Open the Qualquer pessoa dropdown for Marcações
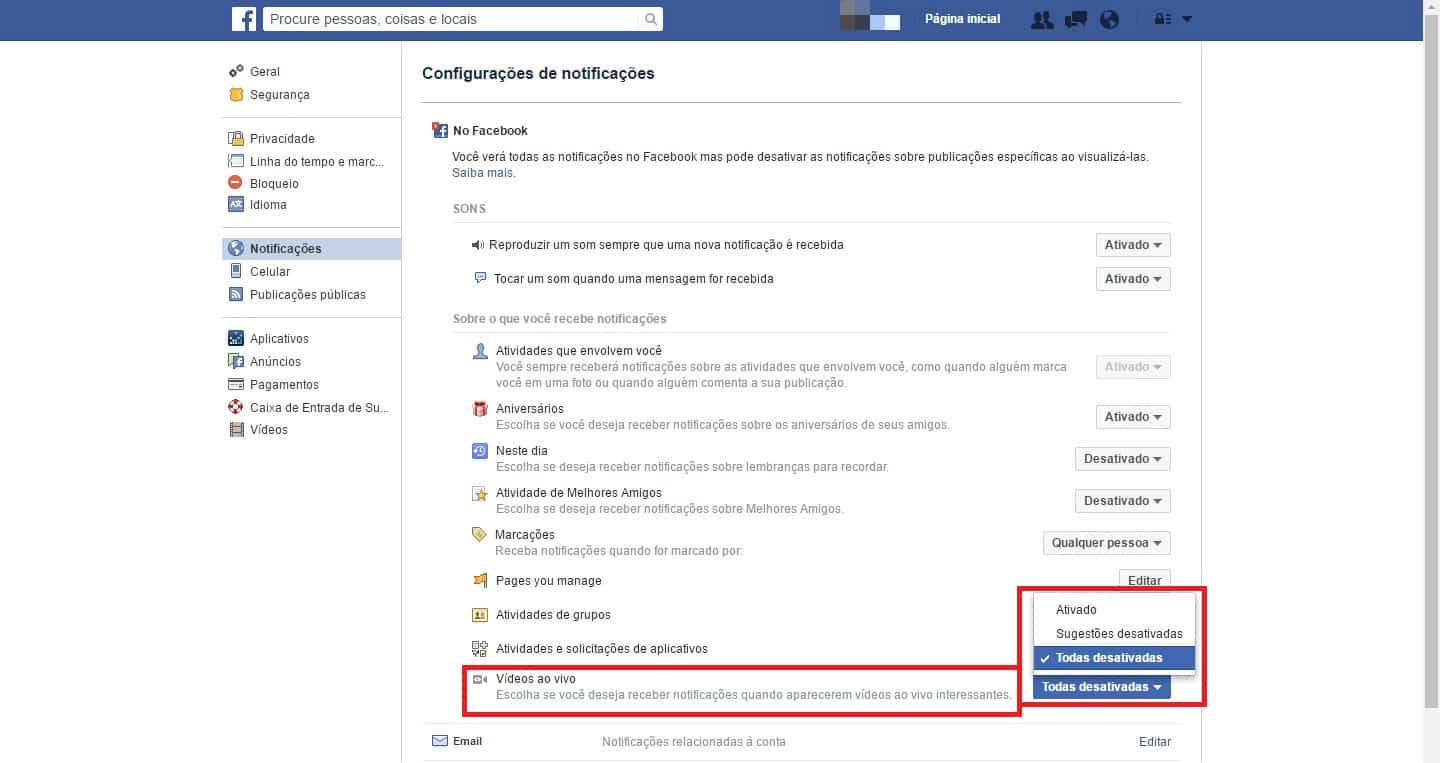This screenshot has width=1440, height=763. (1107, 543)
